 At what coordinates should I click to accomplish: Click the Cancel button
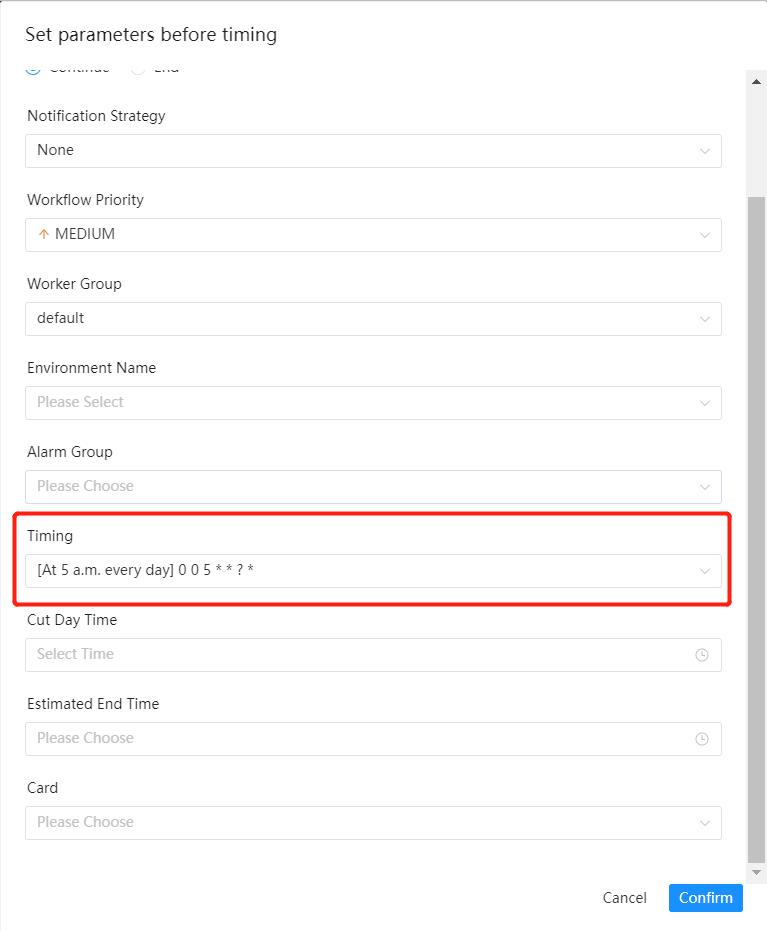click(x=624, y=898)
